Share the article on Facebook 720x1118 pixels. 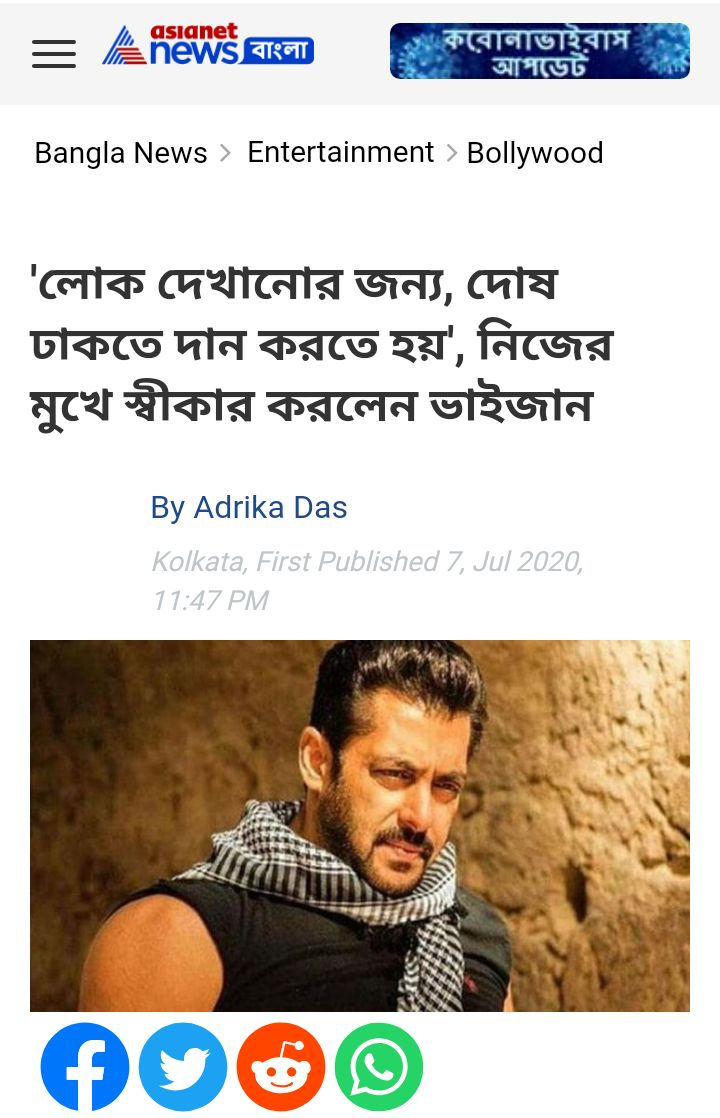85,1067
